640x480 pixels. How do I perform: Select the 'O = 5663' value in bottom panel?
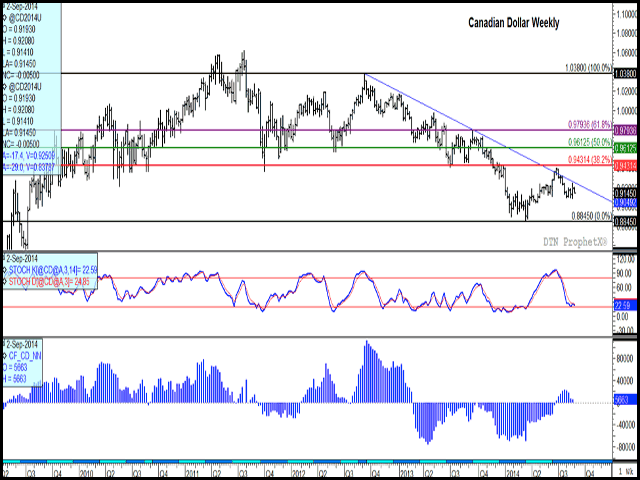pos(15,368)
